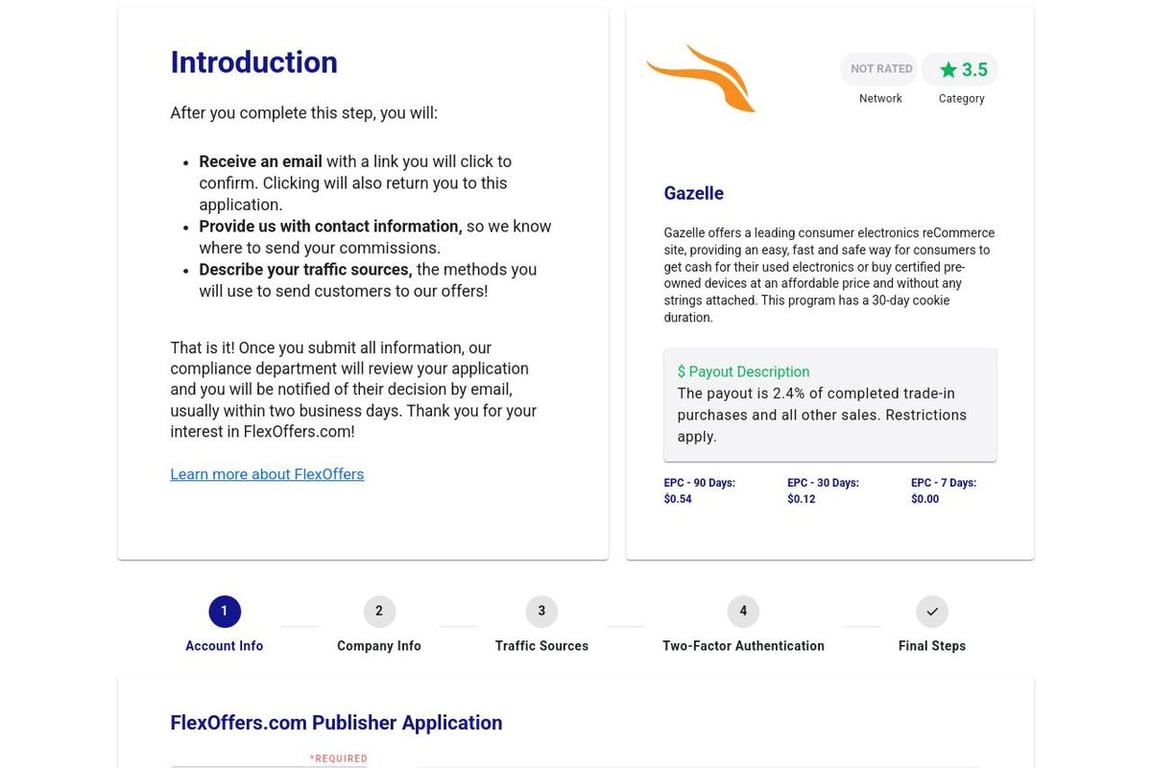The width and height of the screenshot is (1152, 768).
Task: Click the green star rating icon
Action: 948,70
